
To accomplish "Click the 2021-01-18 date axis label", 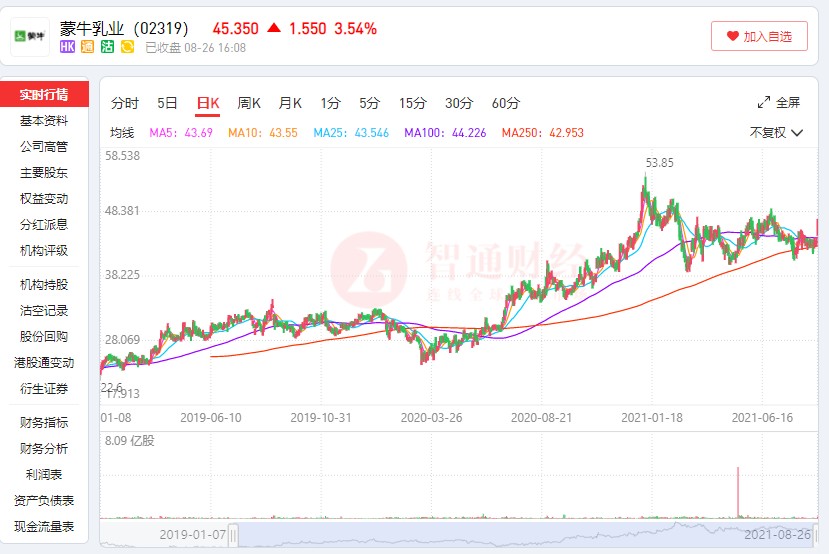I will [x=652, y=418].
